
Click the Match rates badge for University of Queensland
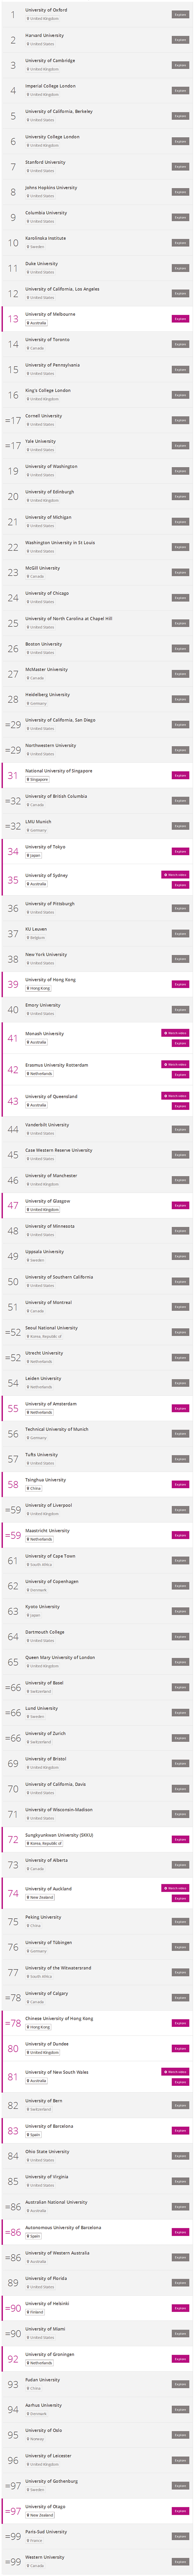coord(175,1096)
